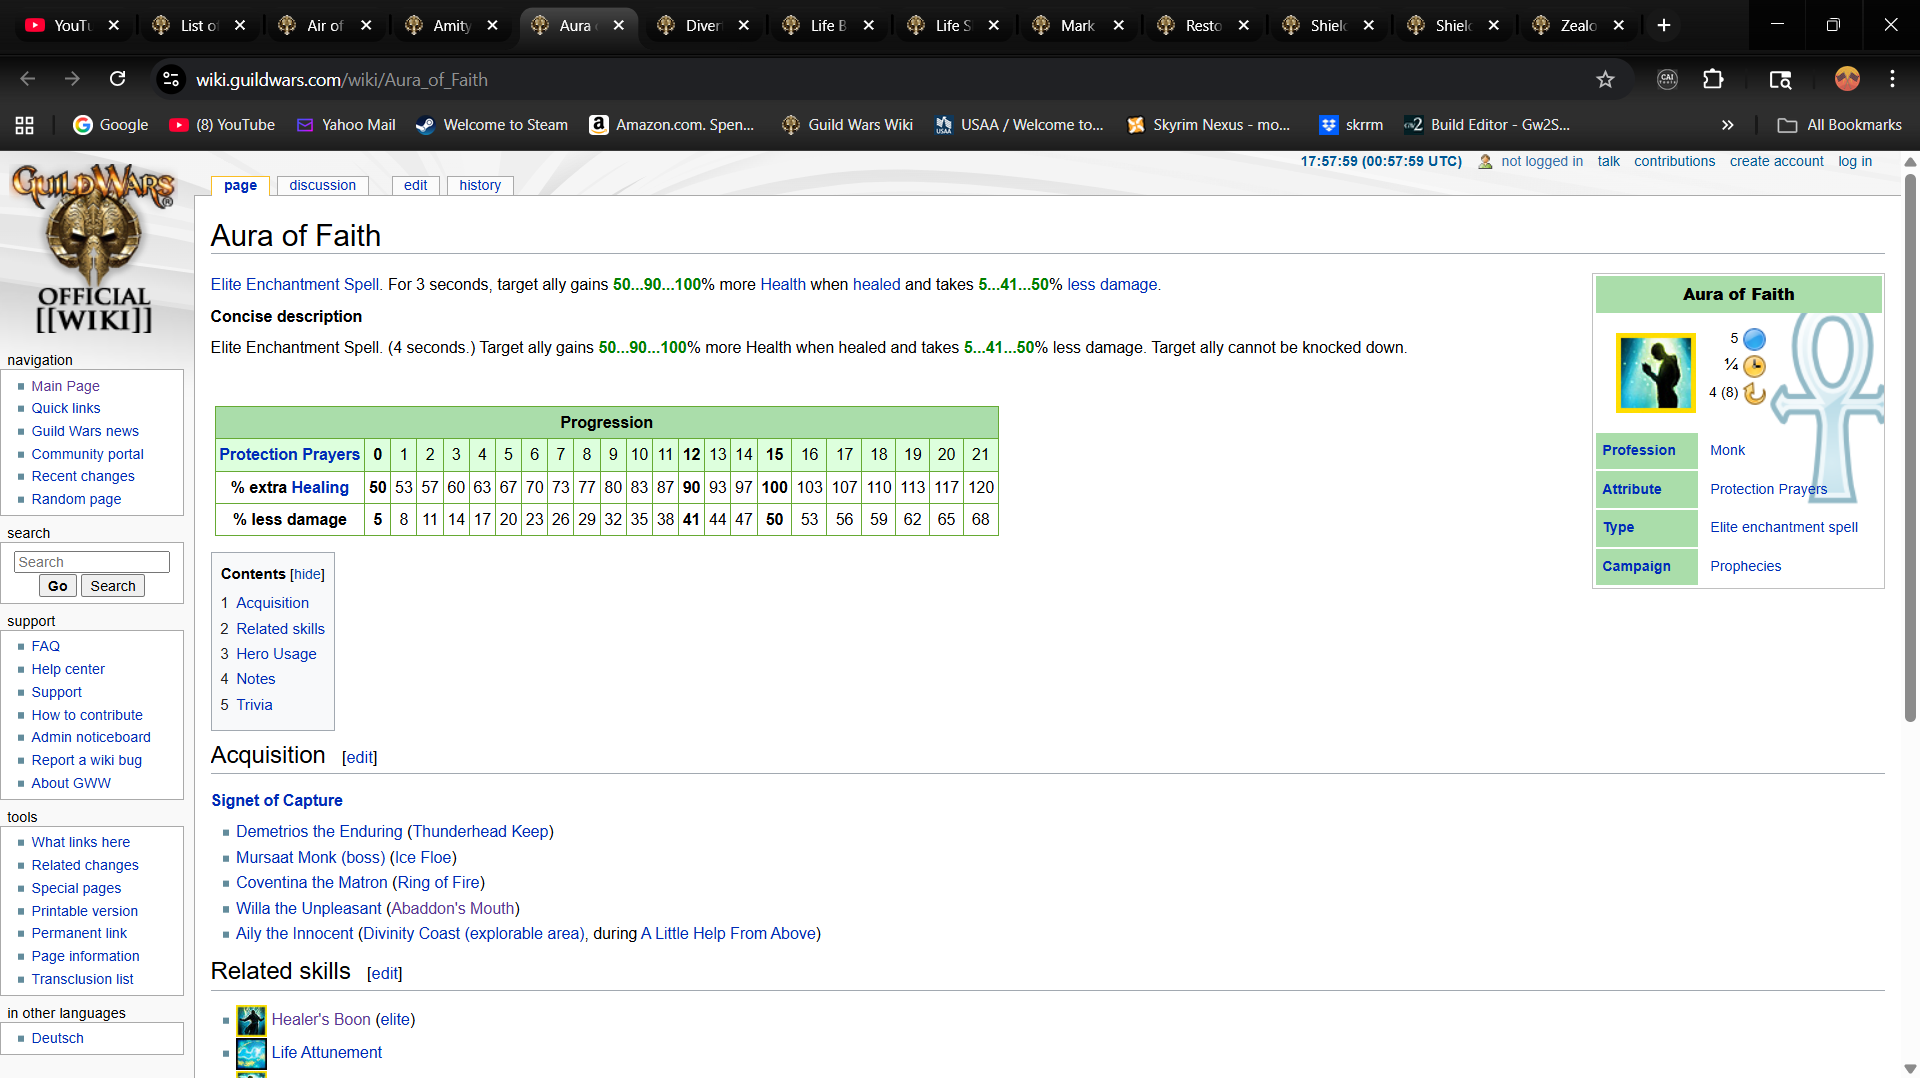Open the All Bookmarks folder
Viewport: 1920px width, 1078px height.
1839,125
